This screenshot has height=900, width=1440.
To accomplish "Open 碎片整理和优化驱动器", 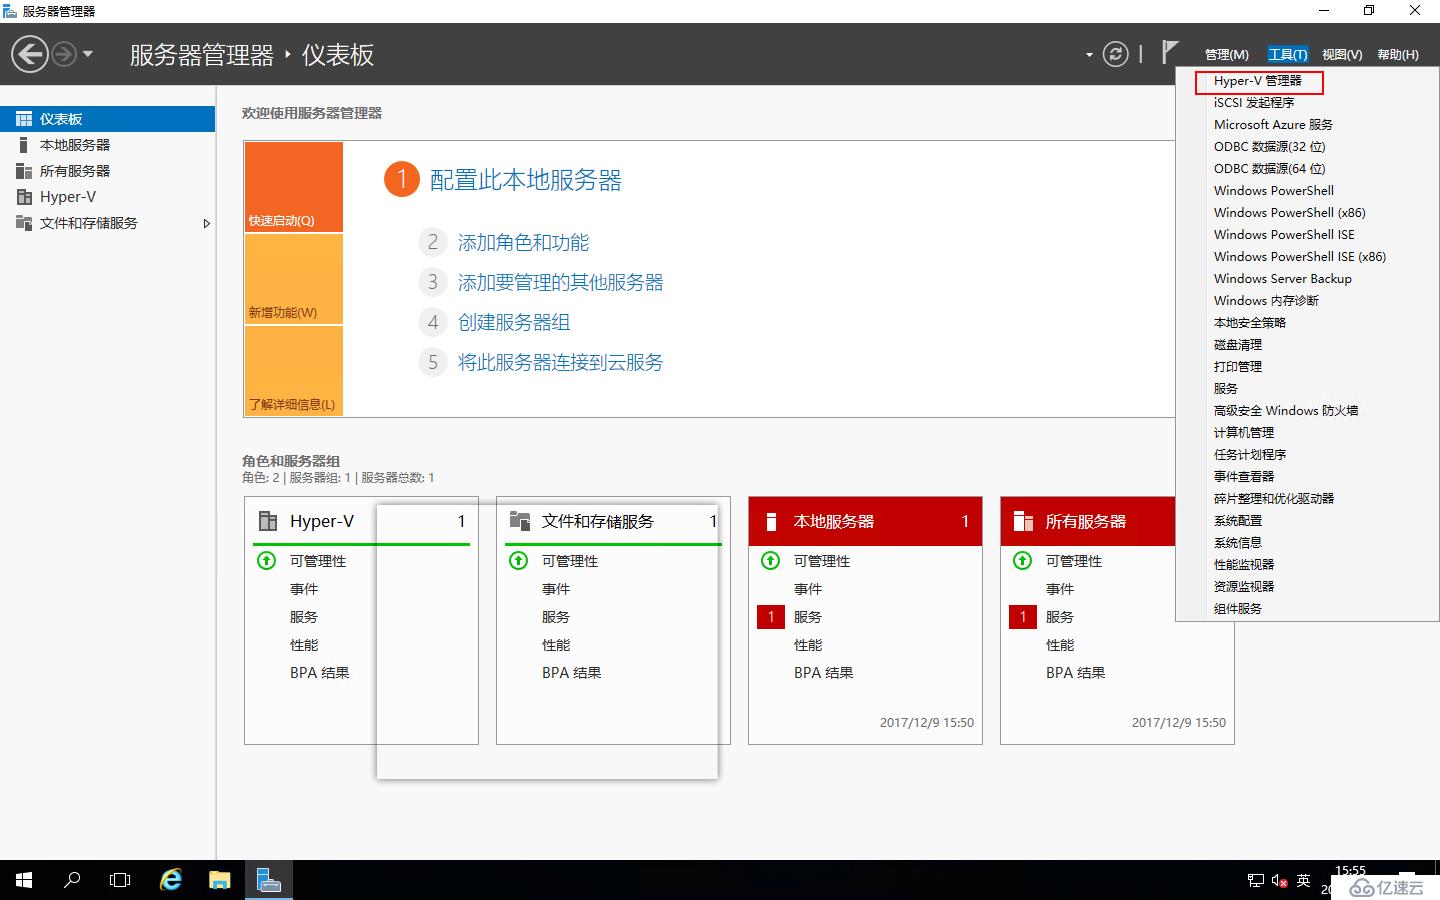I will 1274,499.
